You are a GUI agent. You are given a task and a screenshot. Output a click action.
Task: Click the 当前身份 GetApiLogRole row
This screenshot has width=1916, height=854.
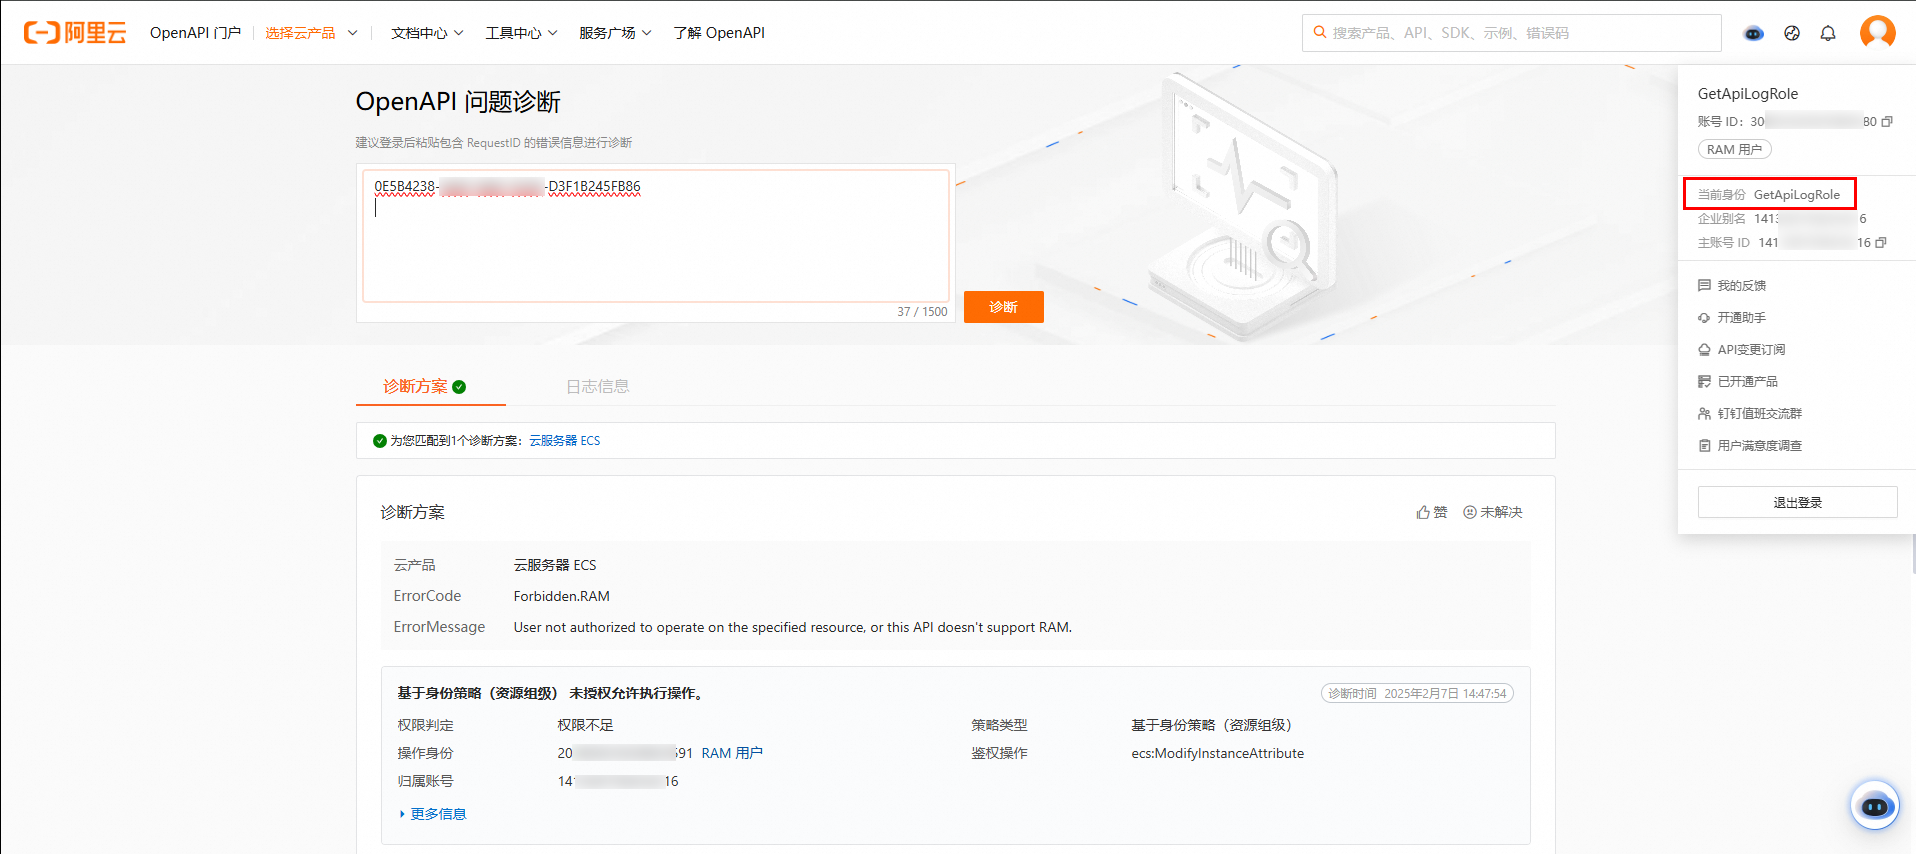pos(1769,194)
